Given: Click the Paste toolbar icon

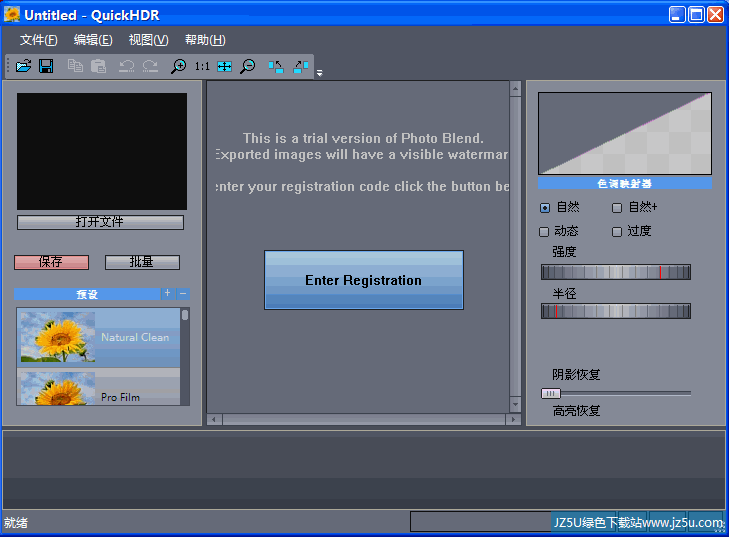Looking at the screenshot, I should tap(98, 66).
